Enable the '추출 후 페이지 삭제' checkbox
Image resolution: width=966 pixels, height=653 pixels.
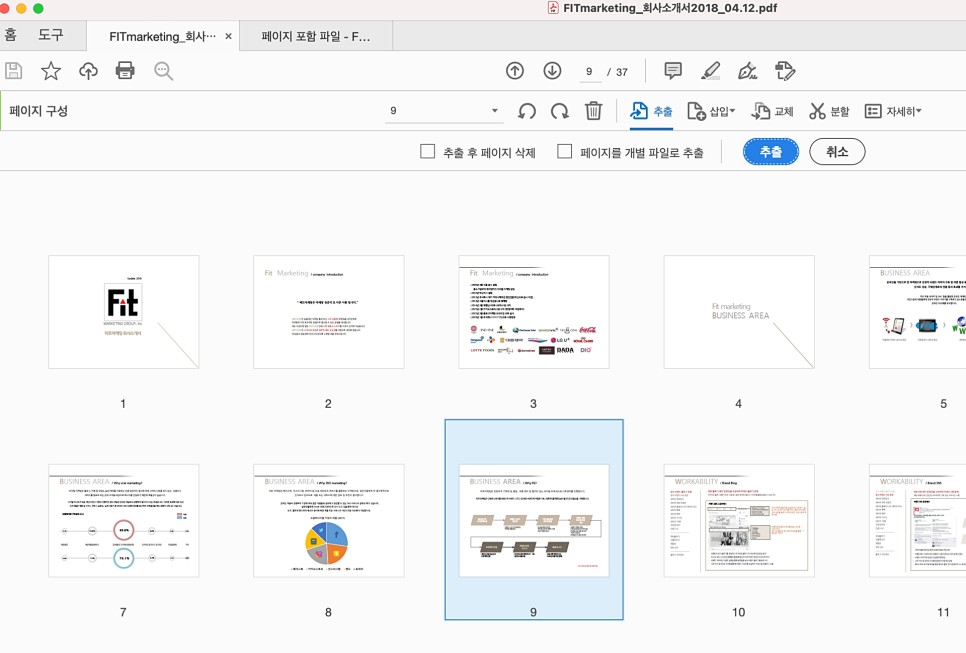point(427,151)
